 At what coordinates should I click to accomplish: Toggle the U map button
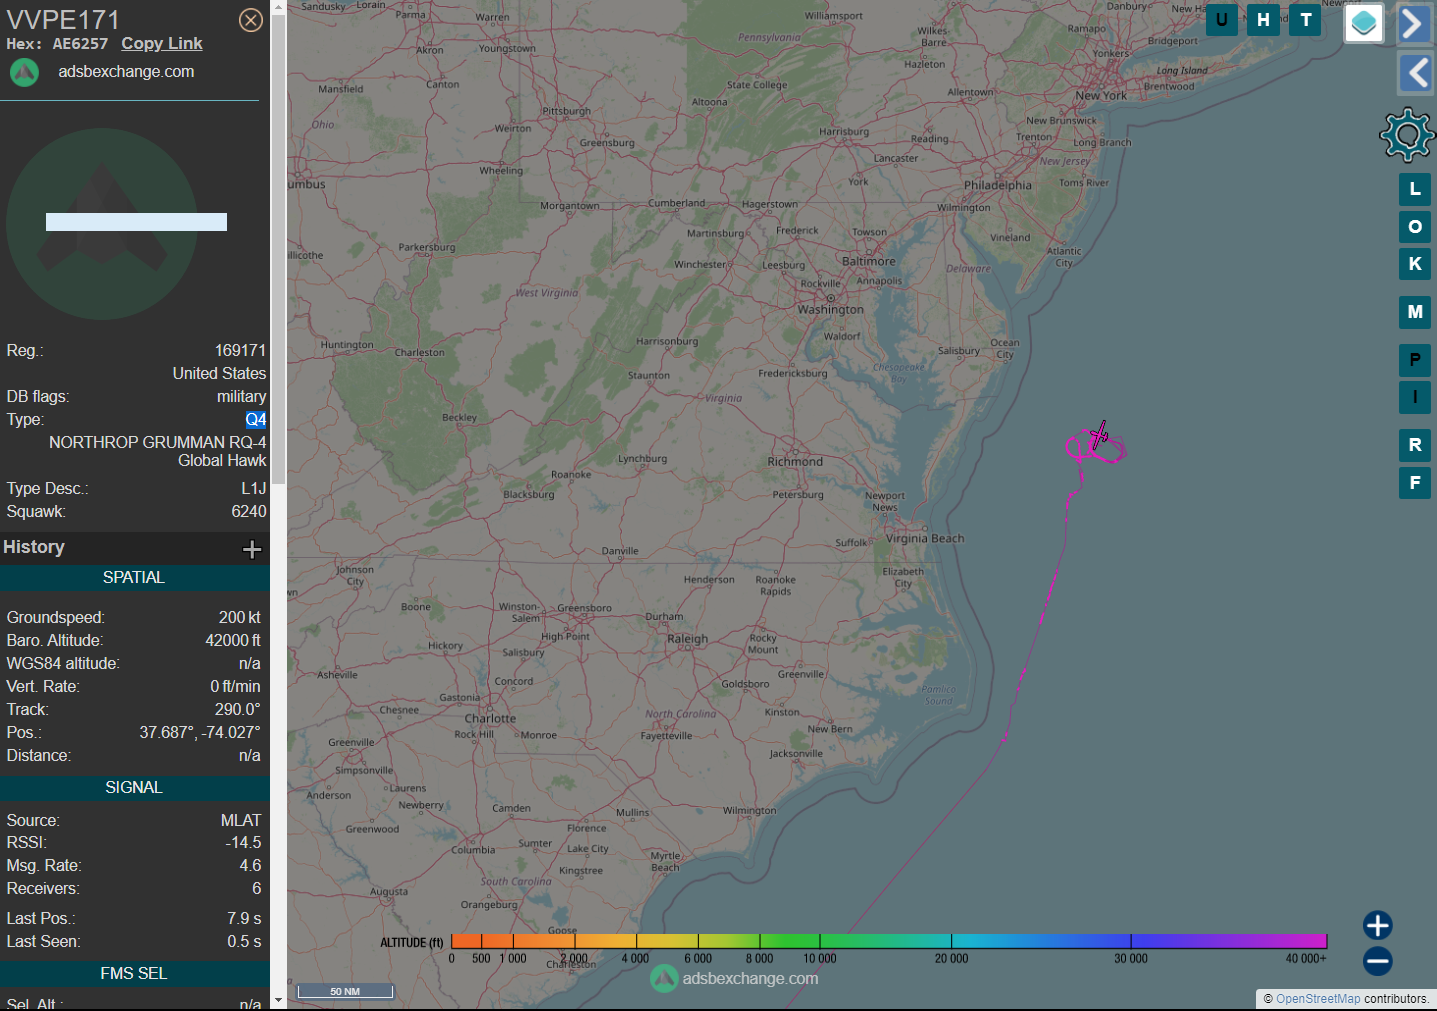click(x=1222, y=20)
